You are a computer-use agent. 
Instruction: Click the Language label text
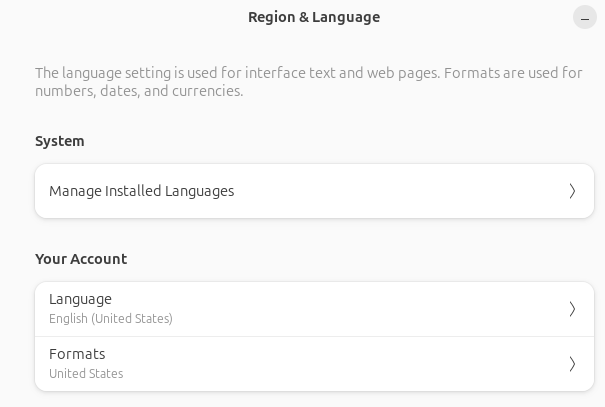(x=80, y=299)
